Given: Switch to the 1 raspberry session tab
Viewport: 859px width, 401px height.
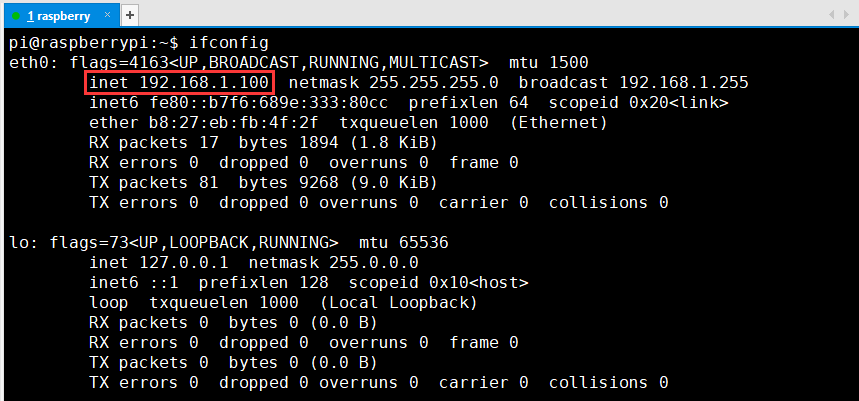Looking at the screenshot, I should (x=59, y=15).
